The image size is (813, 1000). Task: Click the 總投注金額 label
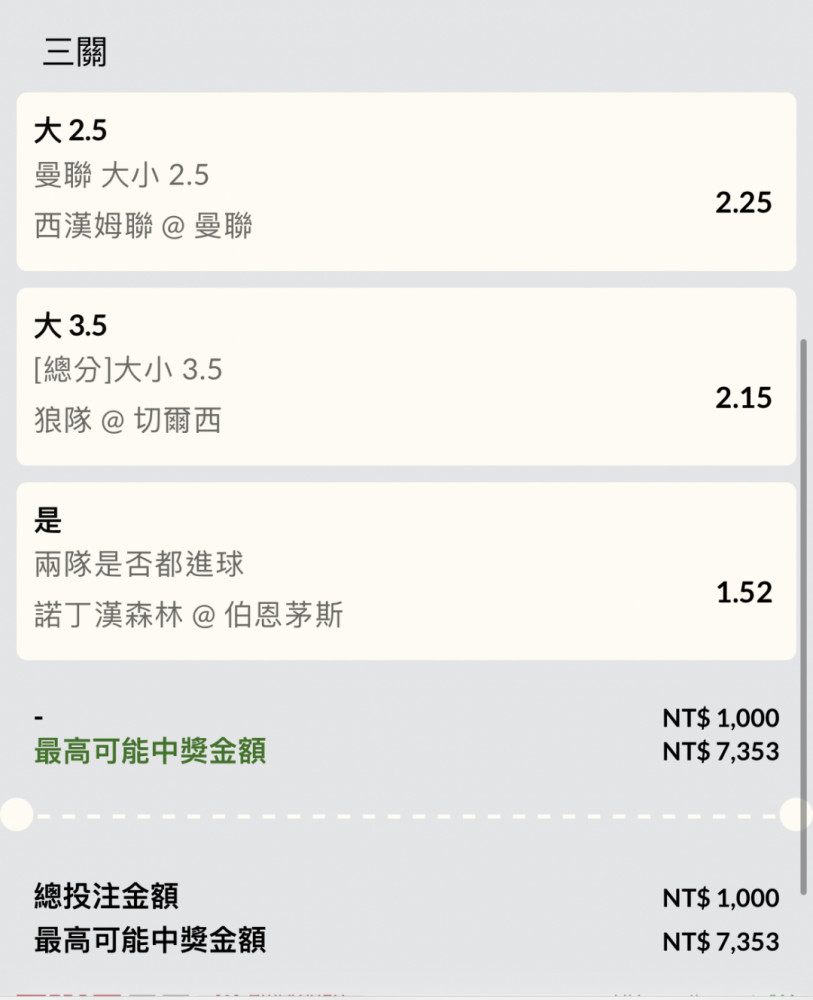[x=106, y=896]
